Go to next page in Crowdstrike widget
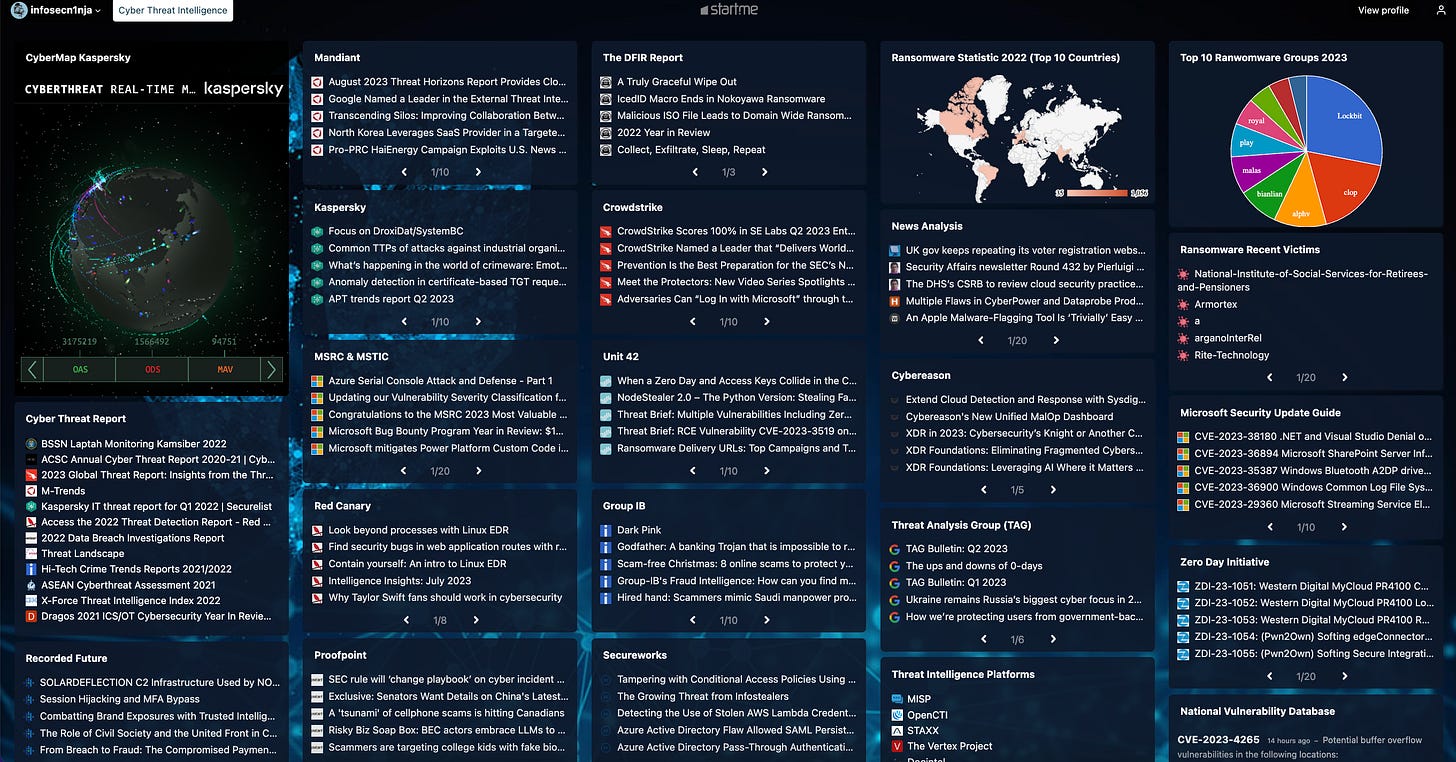Screen dimensions: 1456x762 point(768,322)
